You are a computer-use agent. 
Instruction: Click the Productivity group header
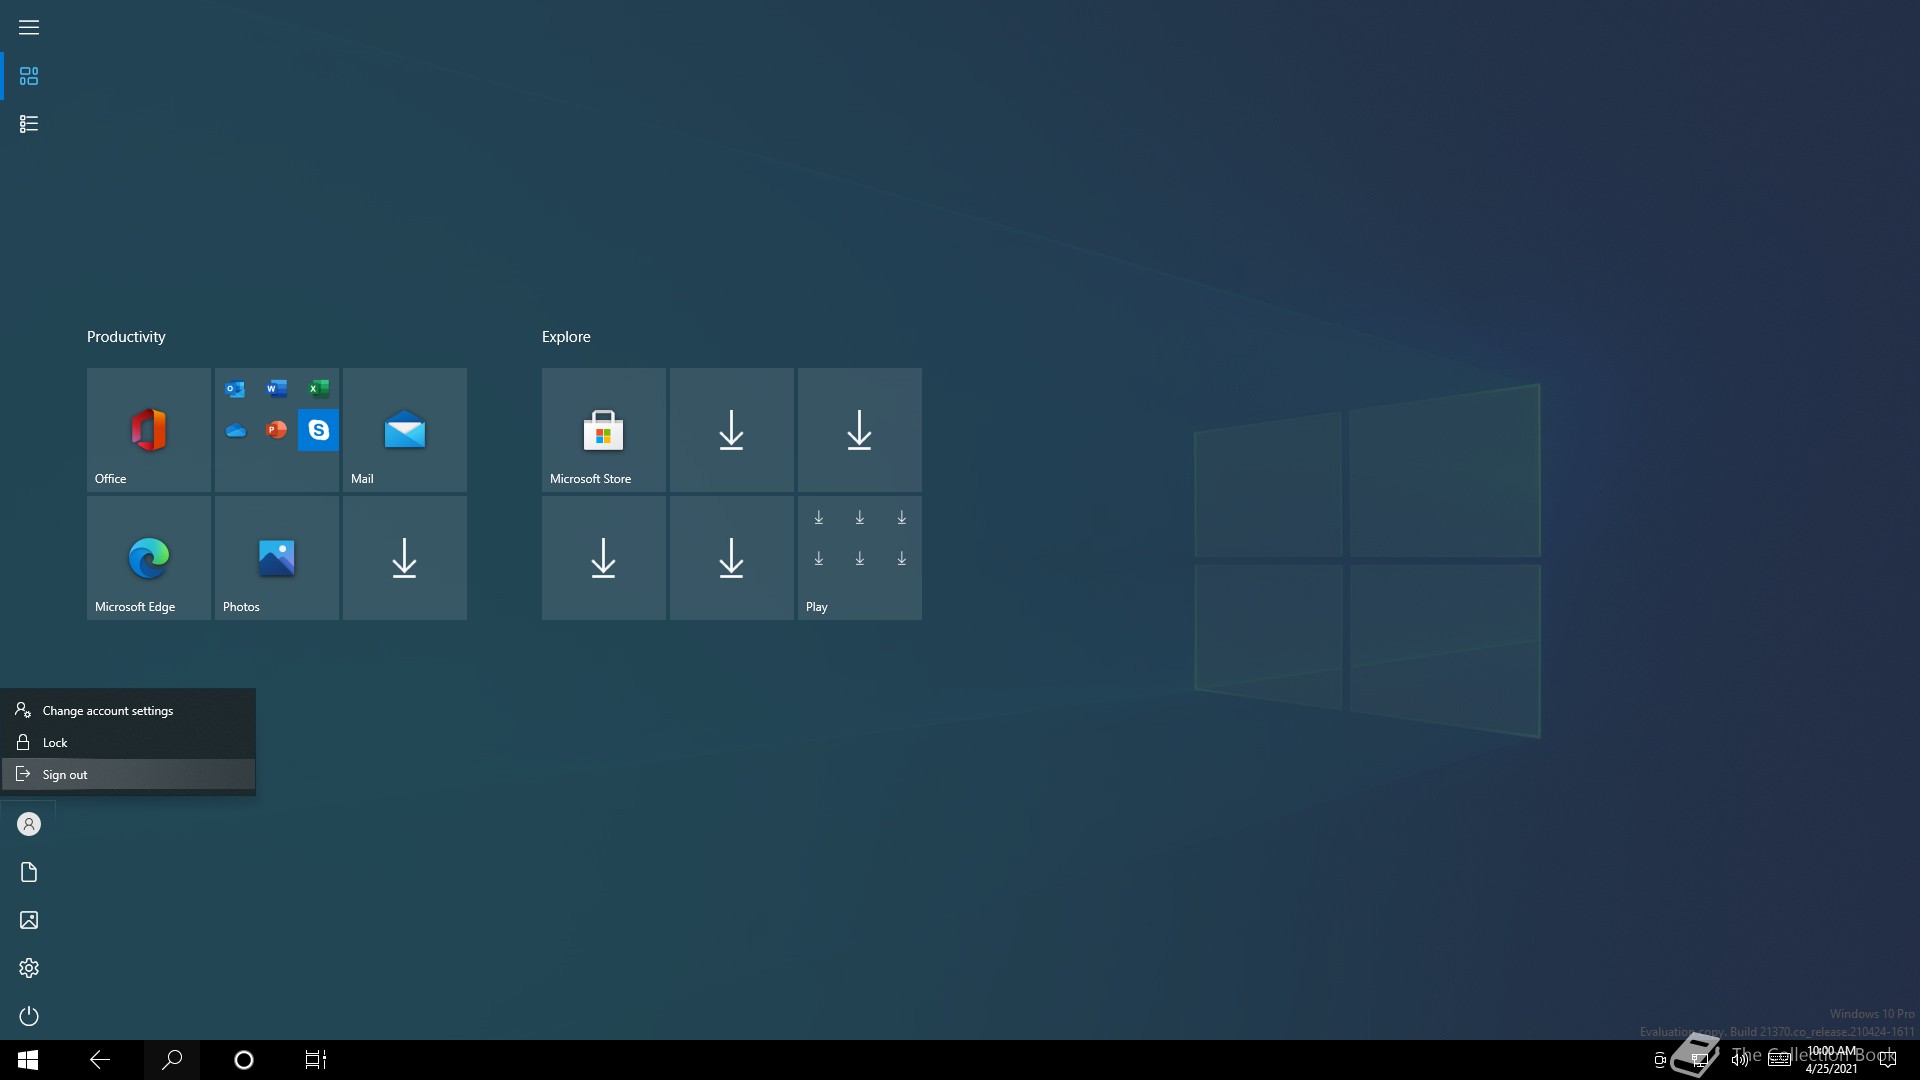tap(126, 337)
